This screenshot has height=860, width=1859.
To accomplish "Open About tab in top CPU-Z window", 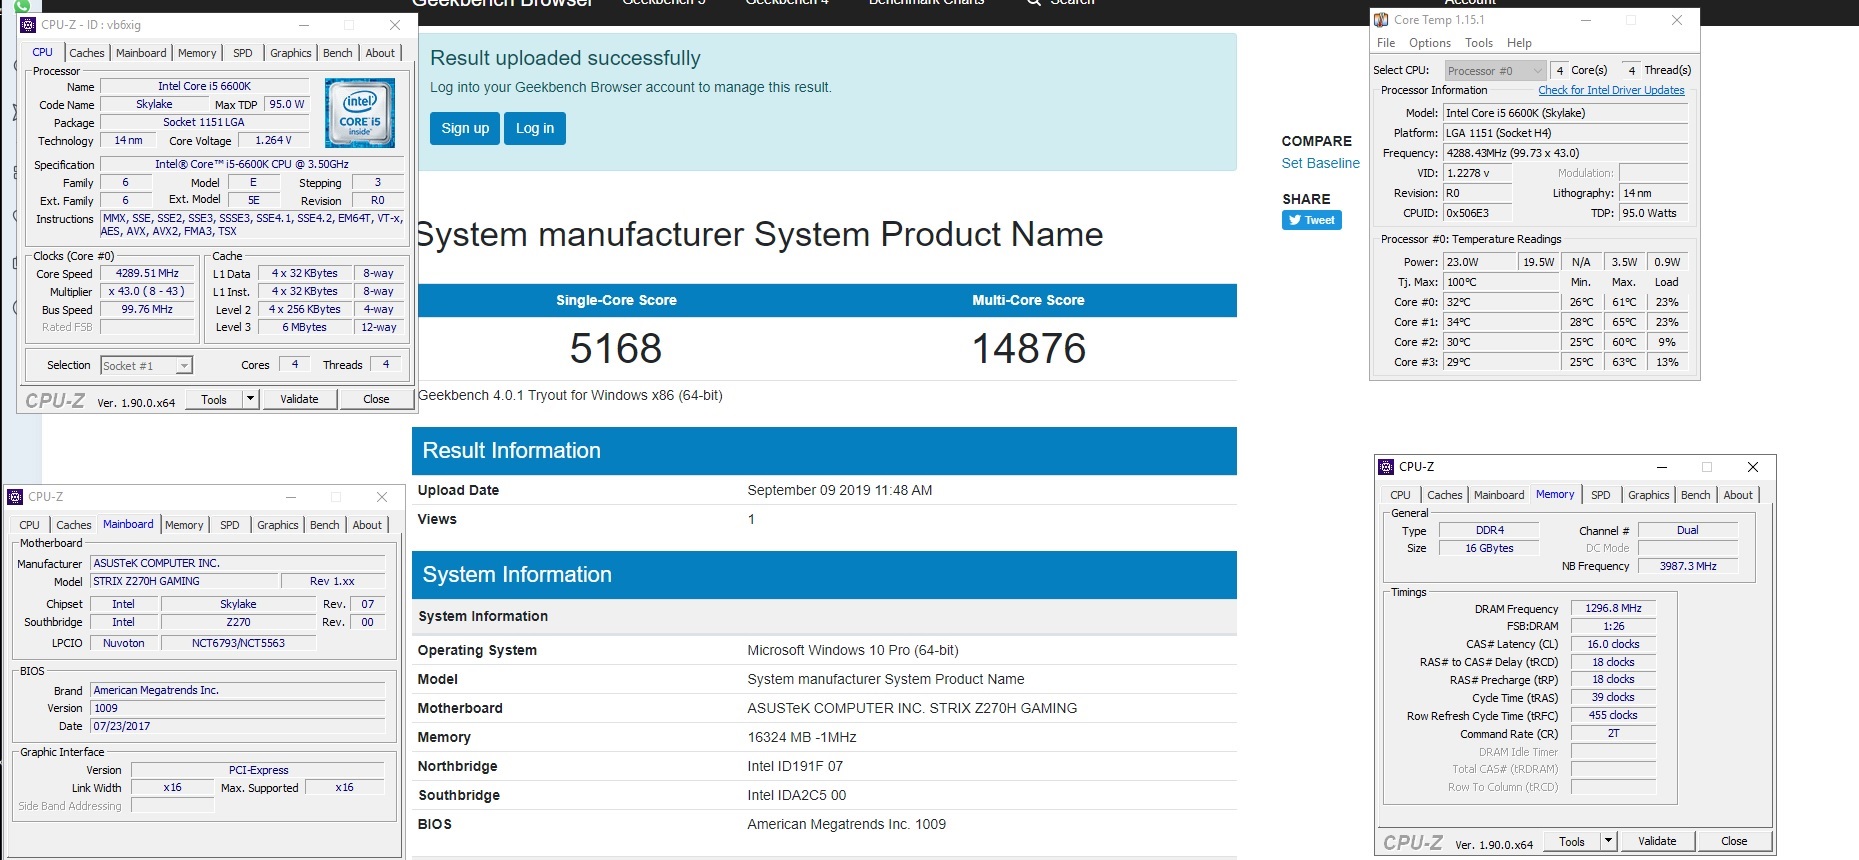I will [x=380, y=53].
